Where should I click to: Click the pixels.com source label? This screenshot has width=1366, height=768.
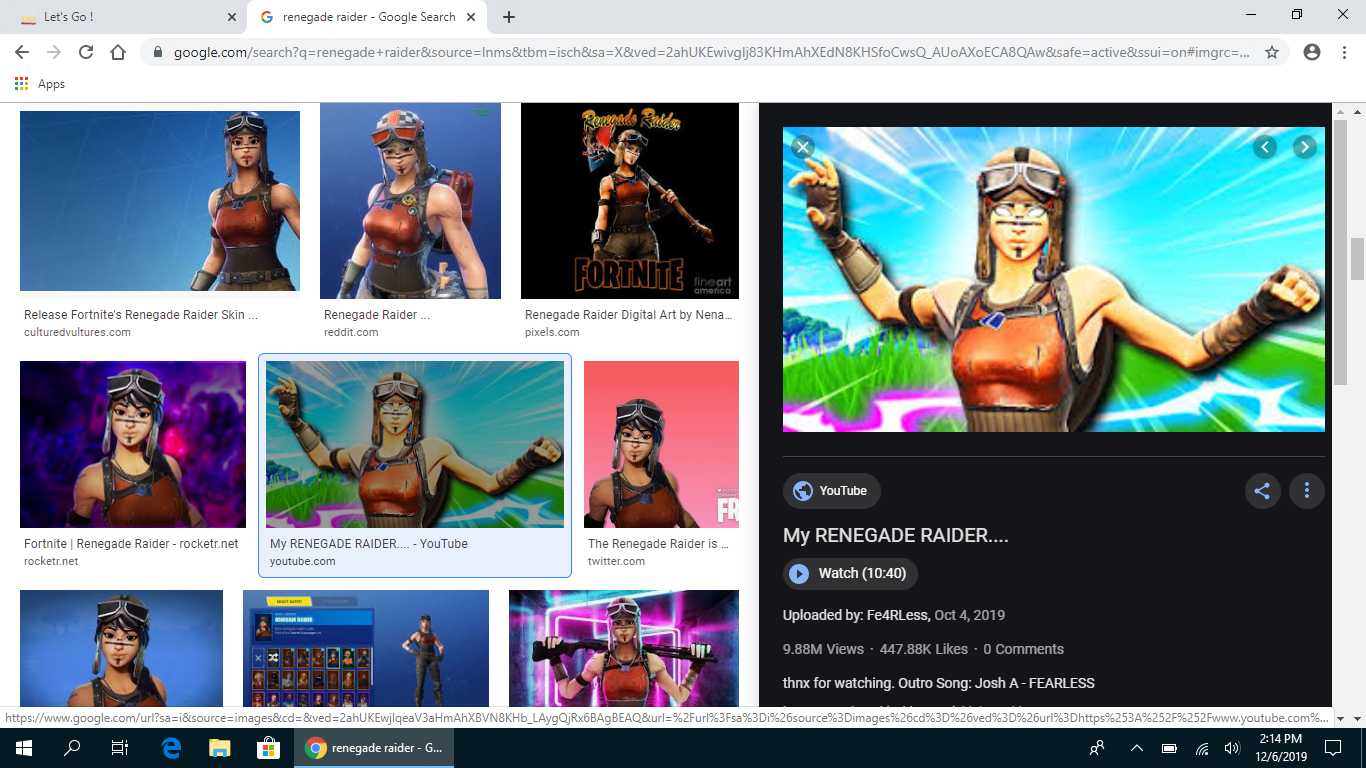point(552,332)
